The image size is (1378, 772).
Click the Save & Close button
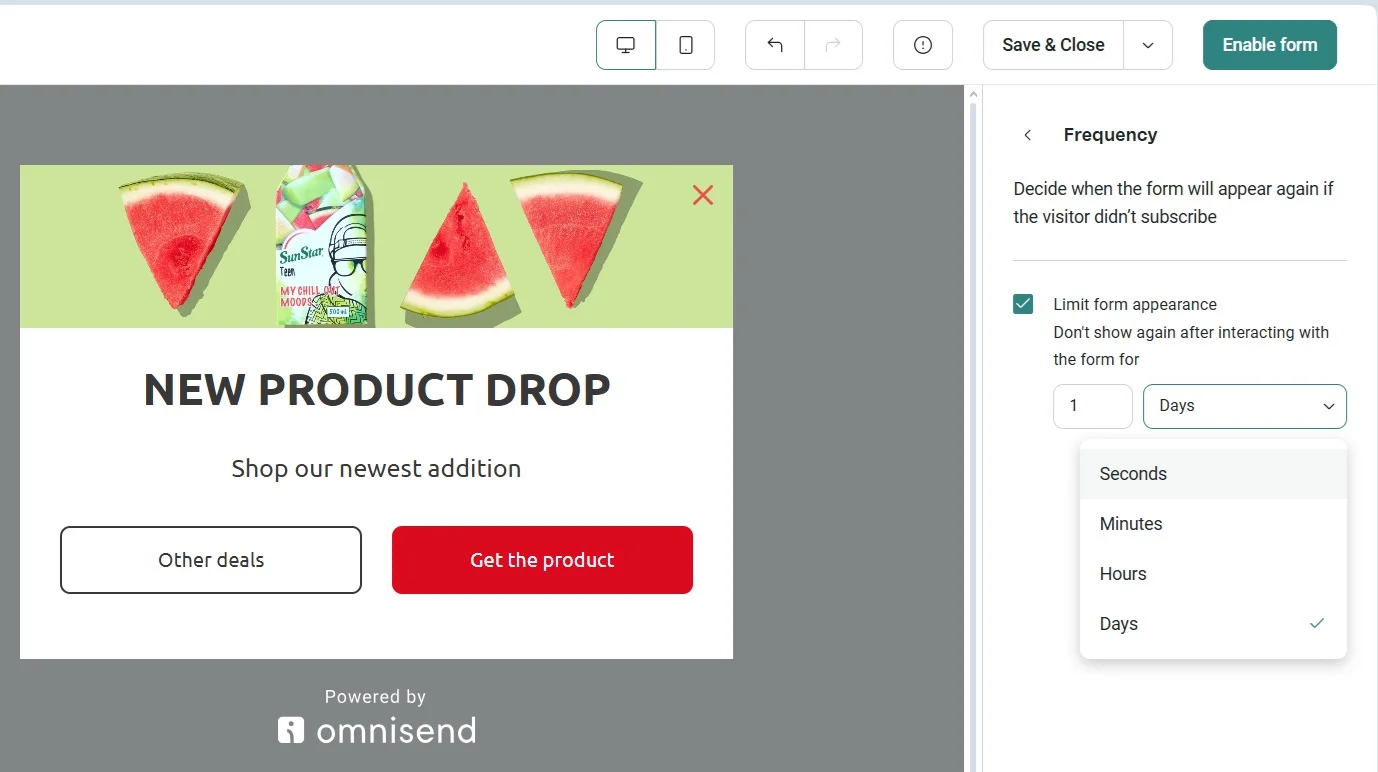tap(1053, 45)
